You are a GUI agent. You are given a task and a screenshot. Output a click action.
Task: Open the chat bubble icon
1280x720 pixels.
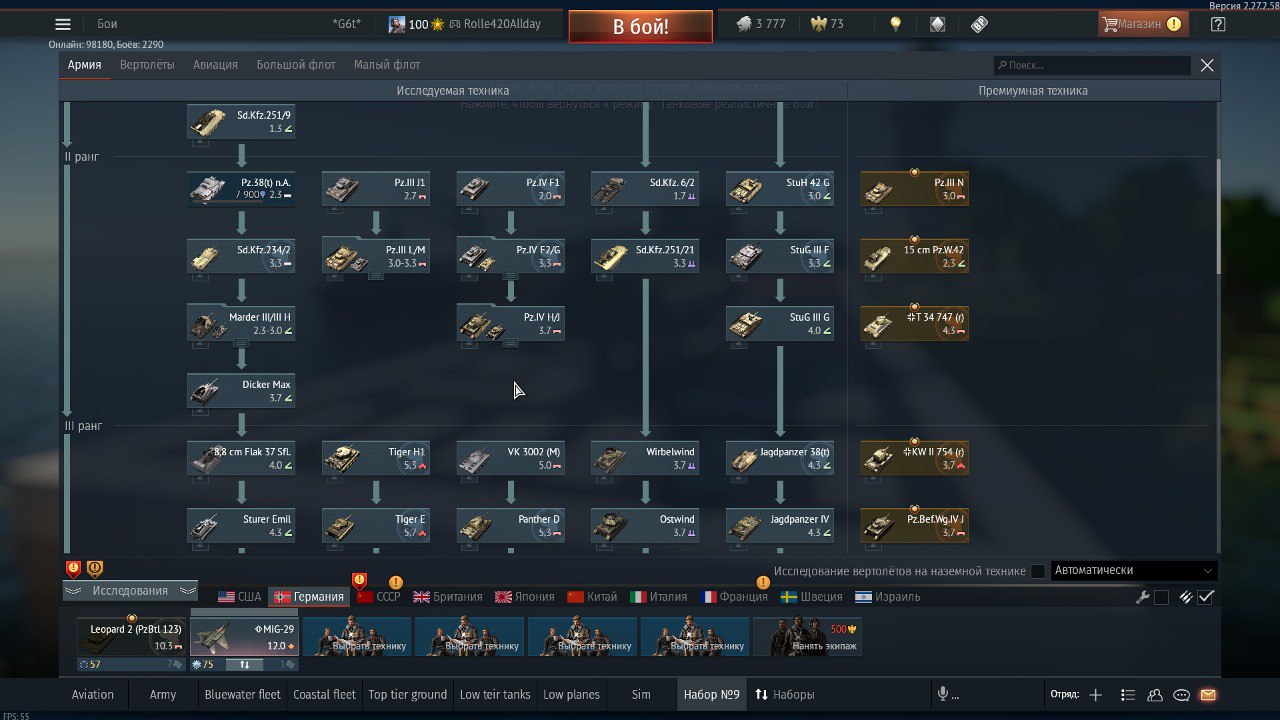[x=1181, y=694]
